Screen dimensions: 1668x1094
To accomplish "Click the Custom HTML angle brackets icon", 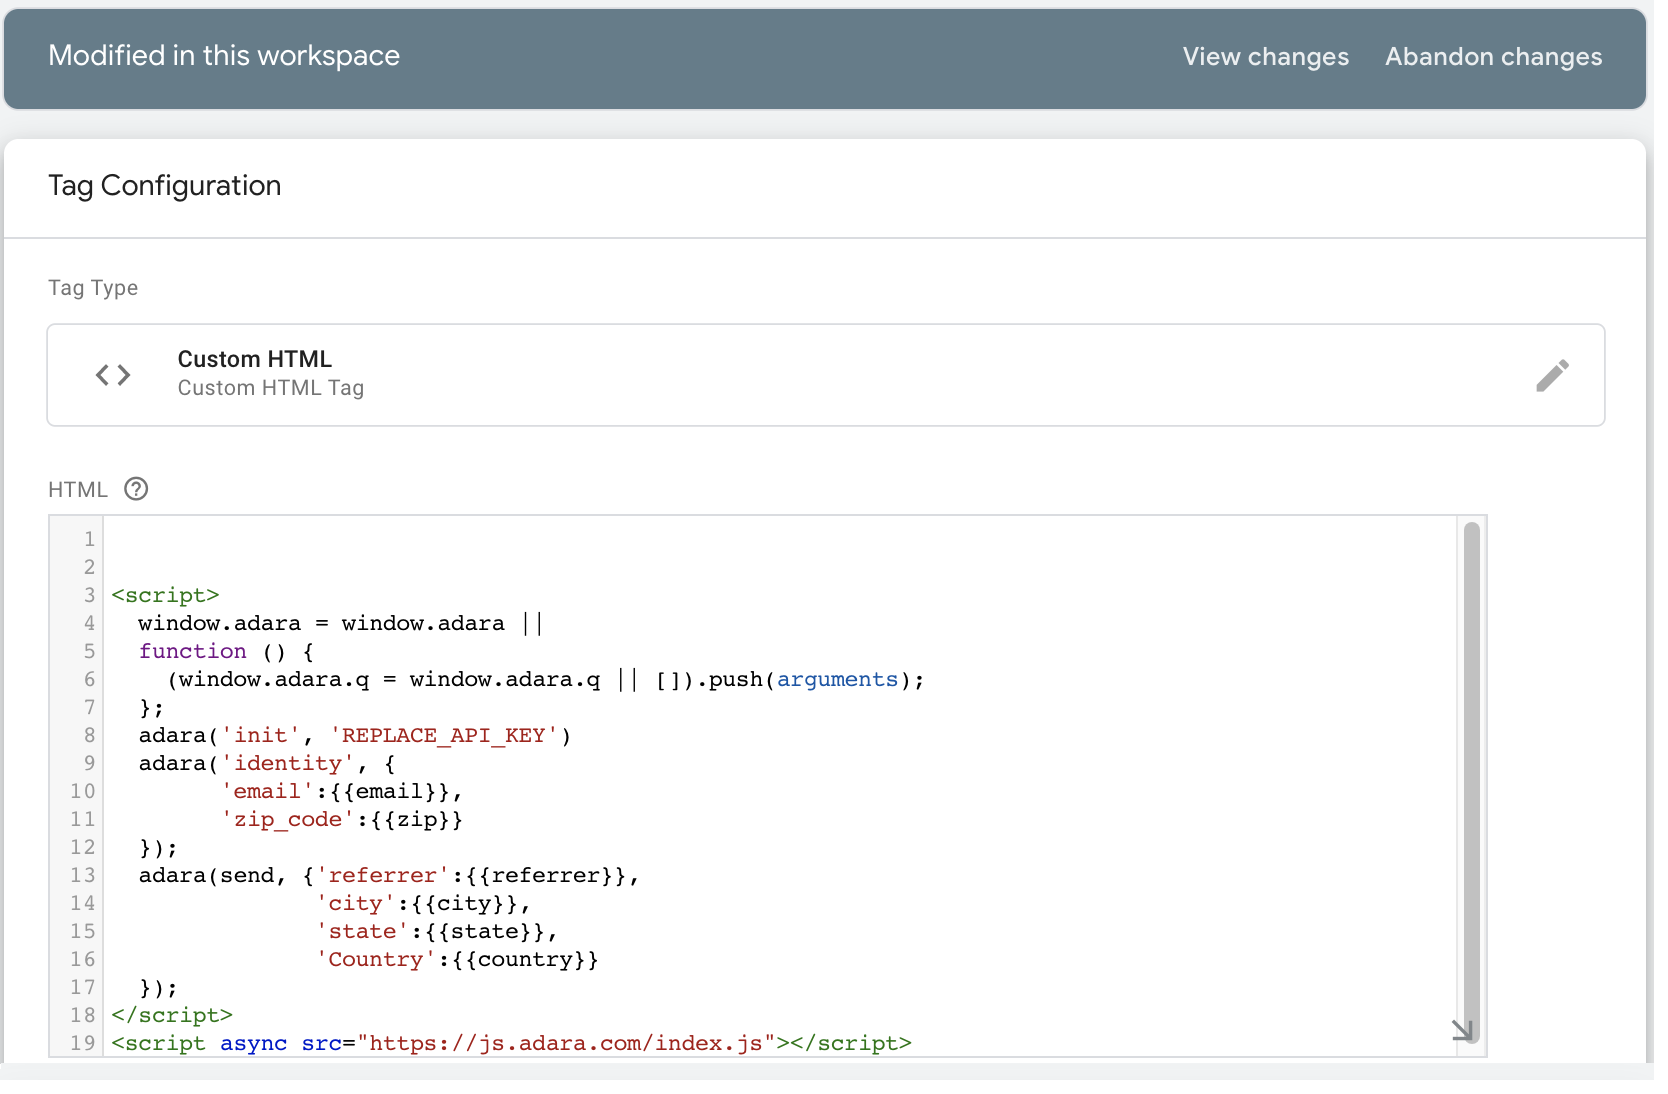I will (113, 375).
